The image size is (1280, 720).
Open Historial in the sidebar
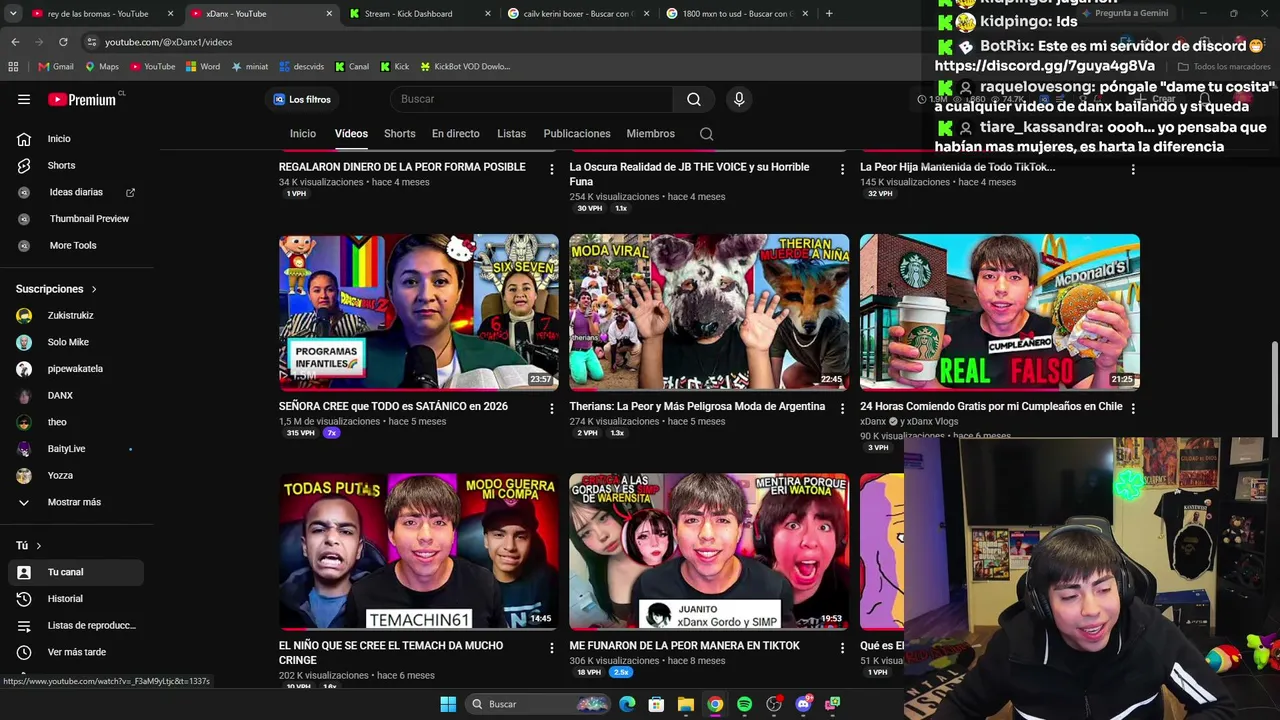(x=76, y=599)
